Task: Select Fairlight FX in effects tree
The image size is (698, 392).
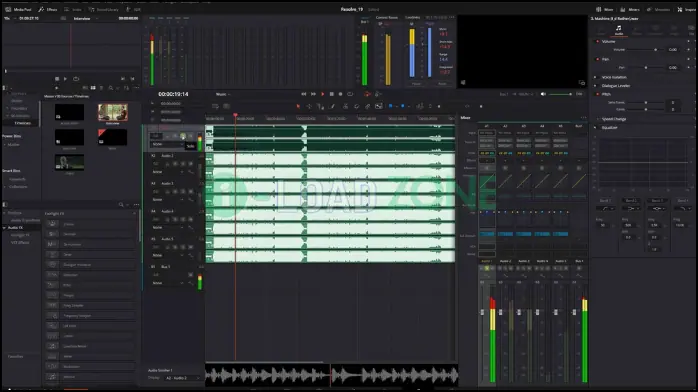Action: tap(20, 235)
